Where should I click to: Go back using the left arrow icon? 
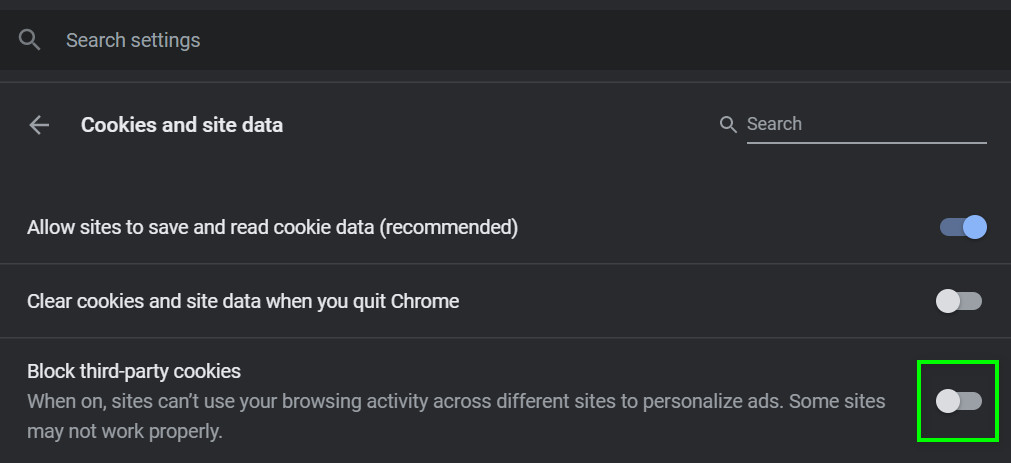(x=39, y=125)
